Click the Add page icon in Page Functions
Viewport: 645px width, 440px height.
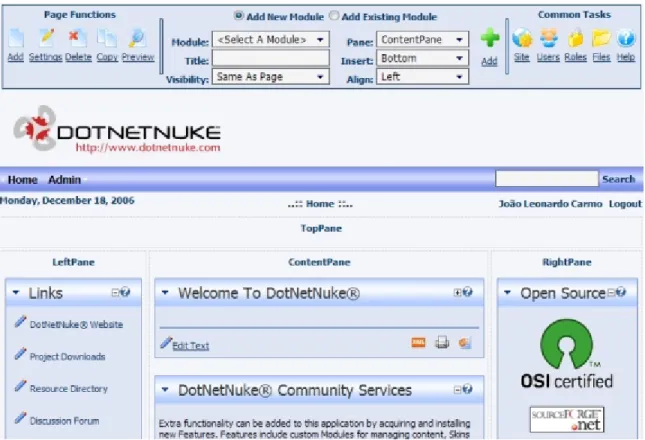click(x=16, y=38)
